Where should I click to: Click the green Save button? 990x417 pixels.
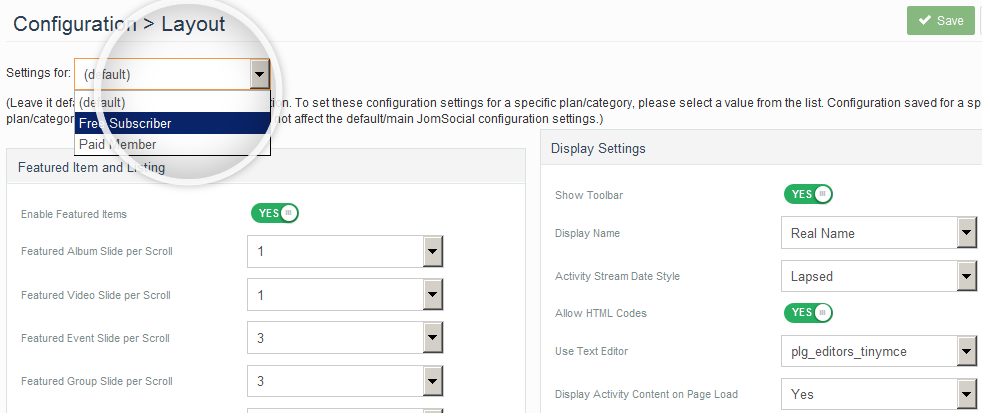940,21
